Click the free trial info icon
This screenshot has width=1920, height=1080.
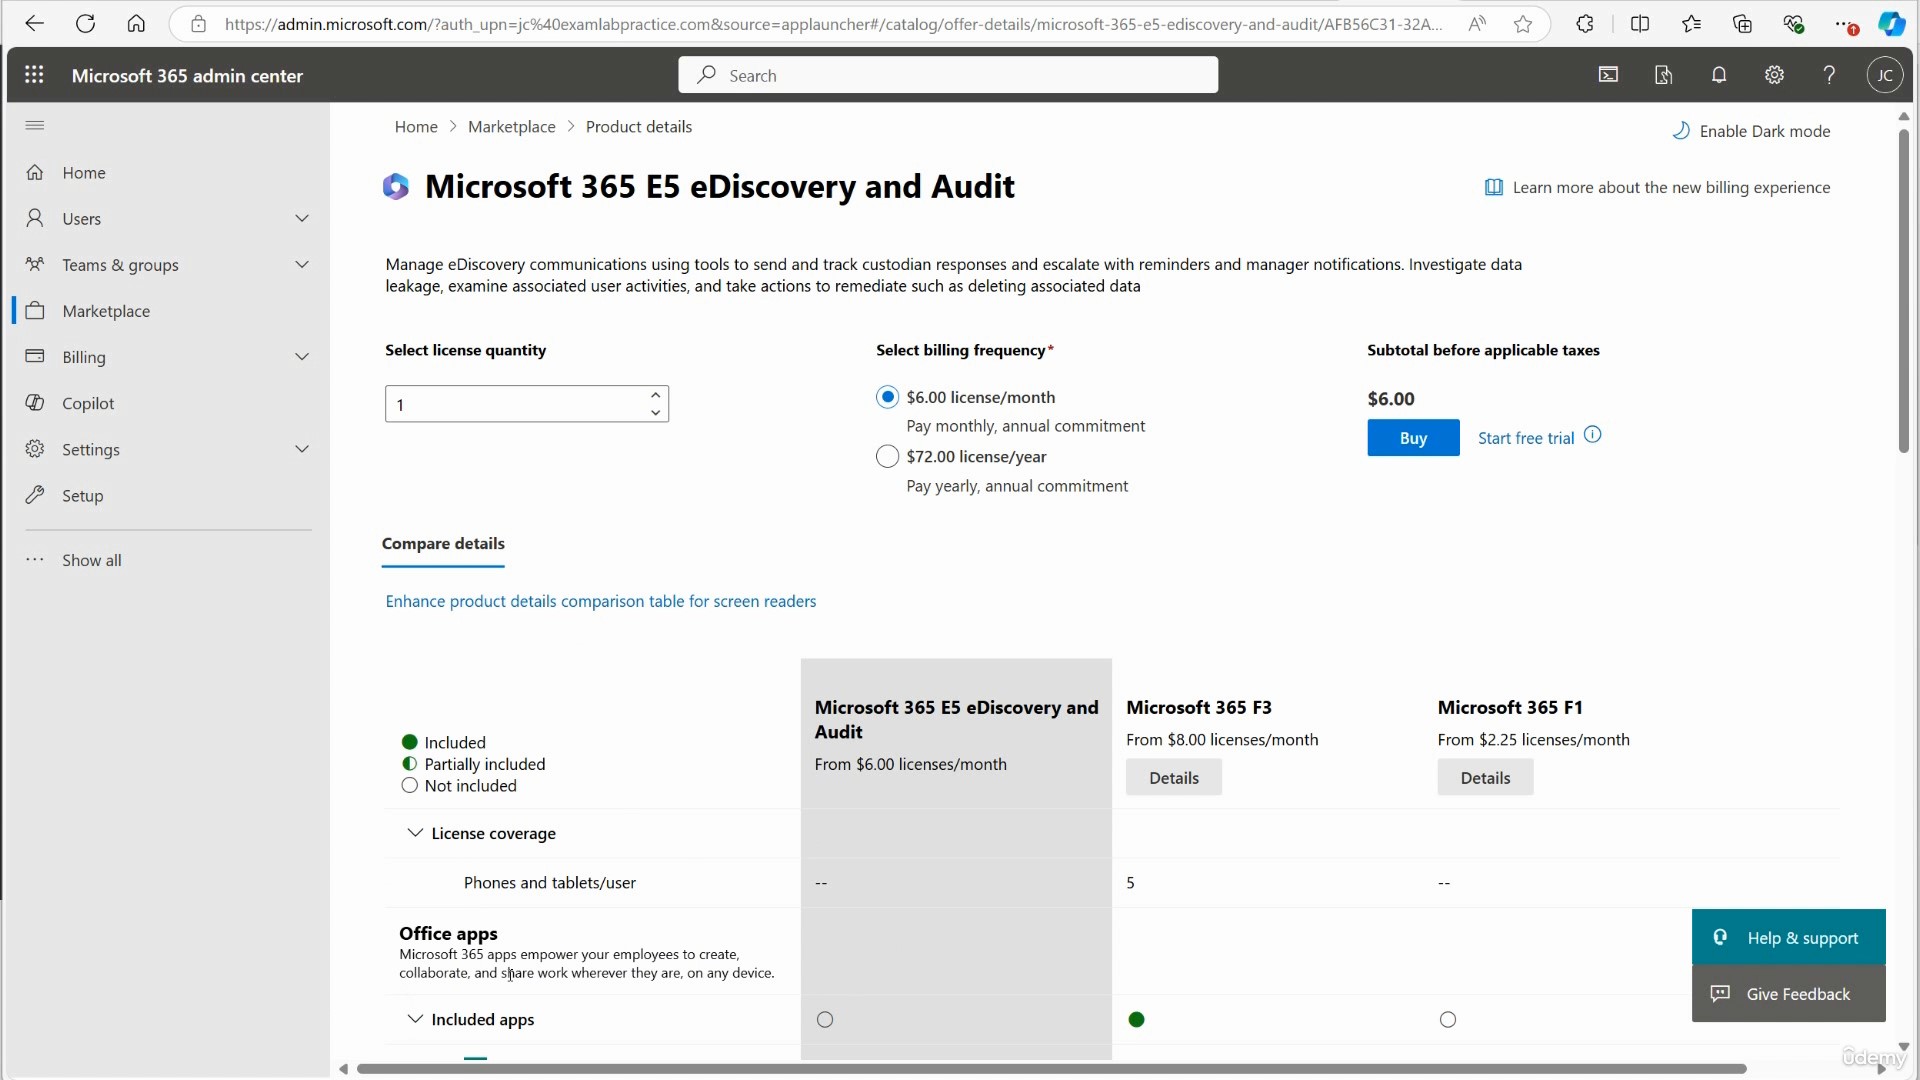tap(1593, 435)
